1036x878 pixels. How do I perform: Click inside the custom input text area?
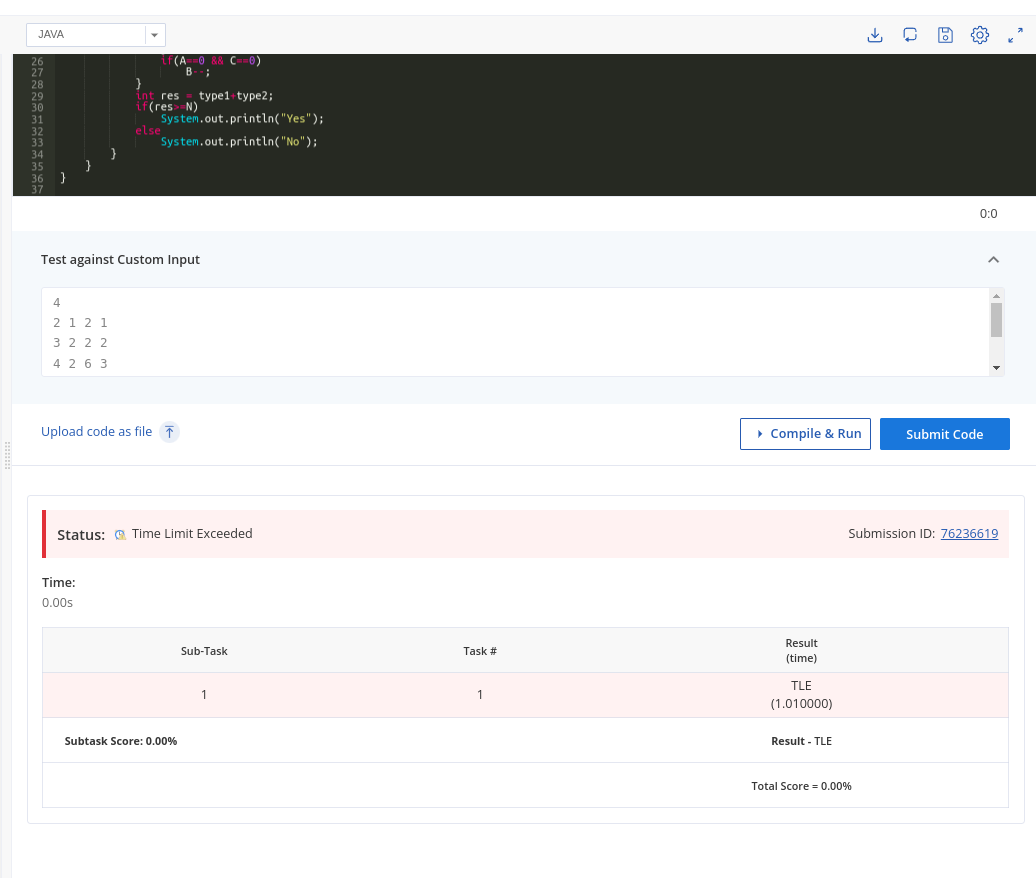pos(515,332)
